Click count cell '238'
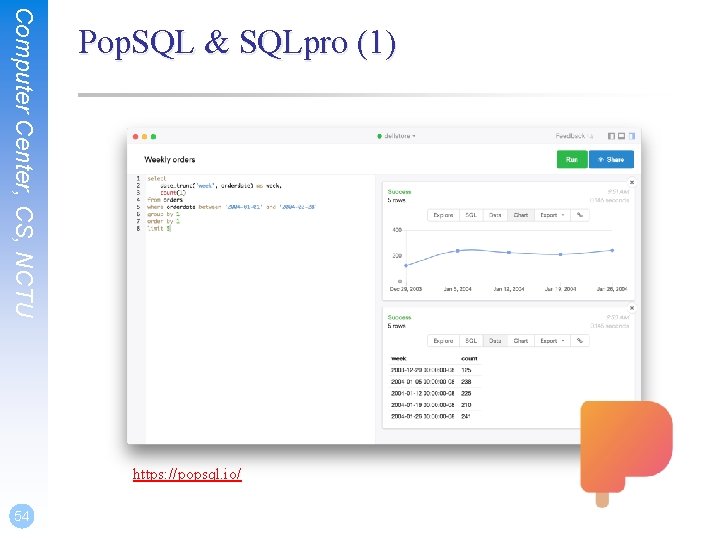The height and width of the screenshot is (540, 720). click(x=466, y=382)
